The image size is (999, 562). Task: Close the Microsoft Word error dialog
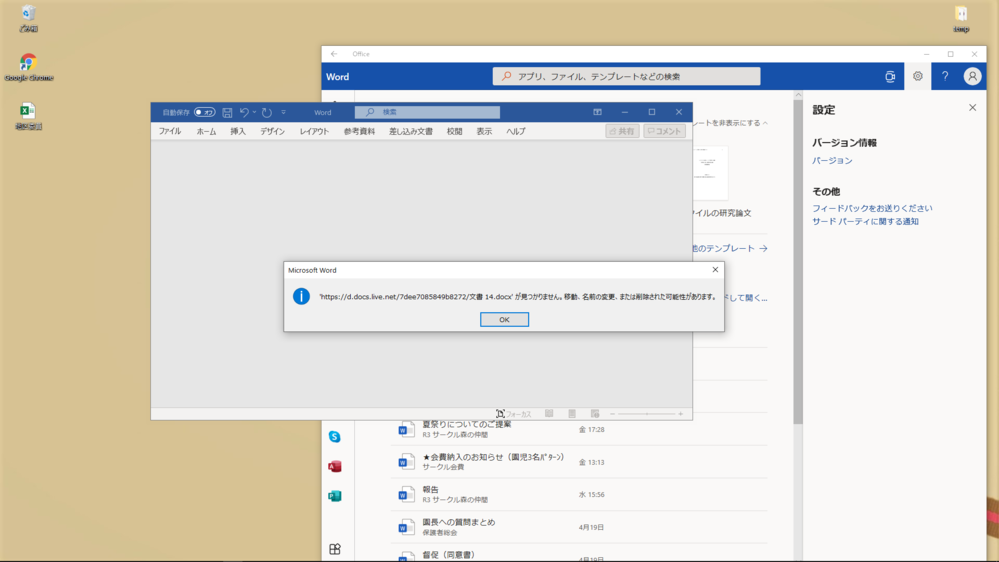(715, 270)
